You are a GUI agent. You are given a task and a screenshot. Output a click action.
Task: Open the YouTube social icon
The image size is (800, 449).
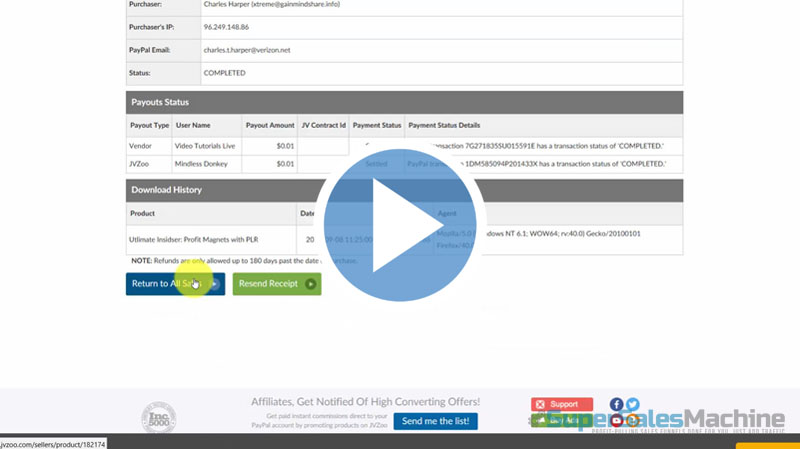[616, 421]
